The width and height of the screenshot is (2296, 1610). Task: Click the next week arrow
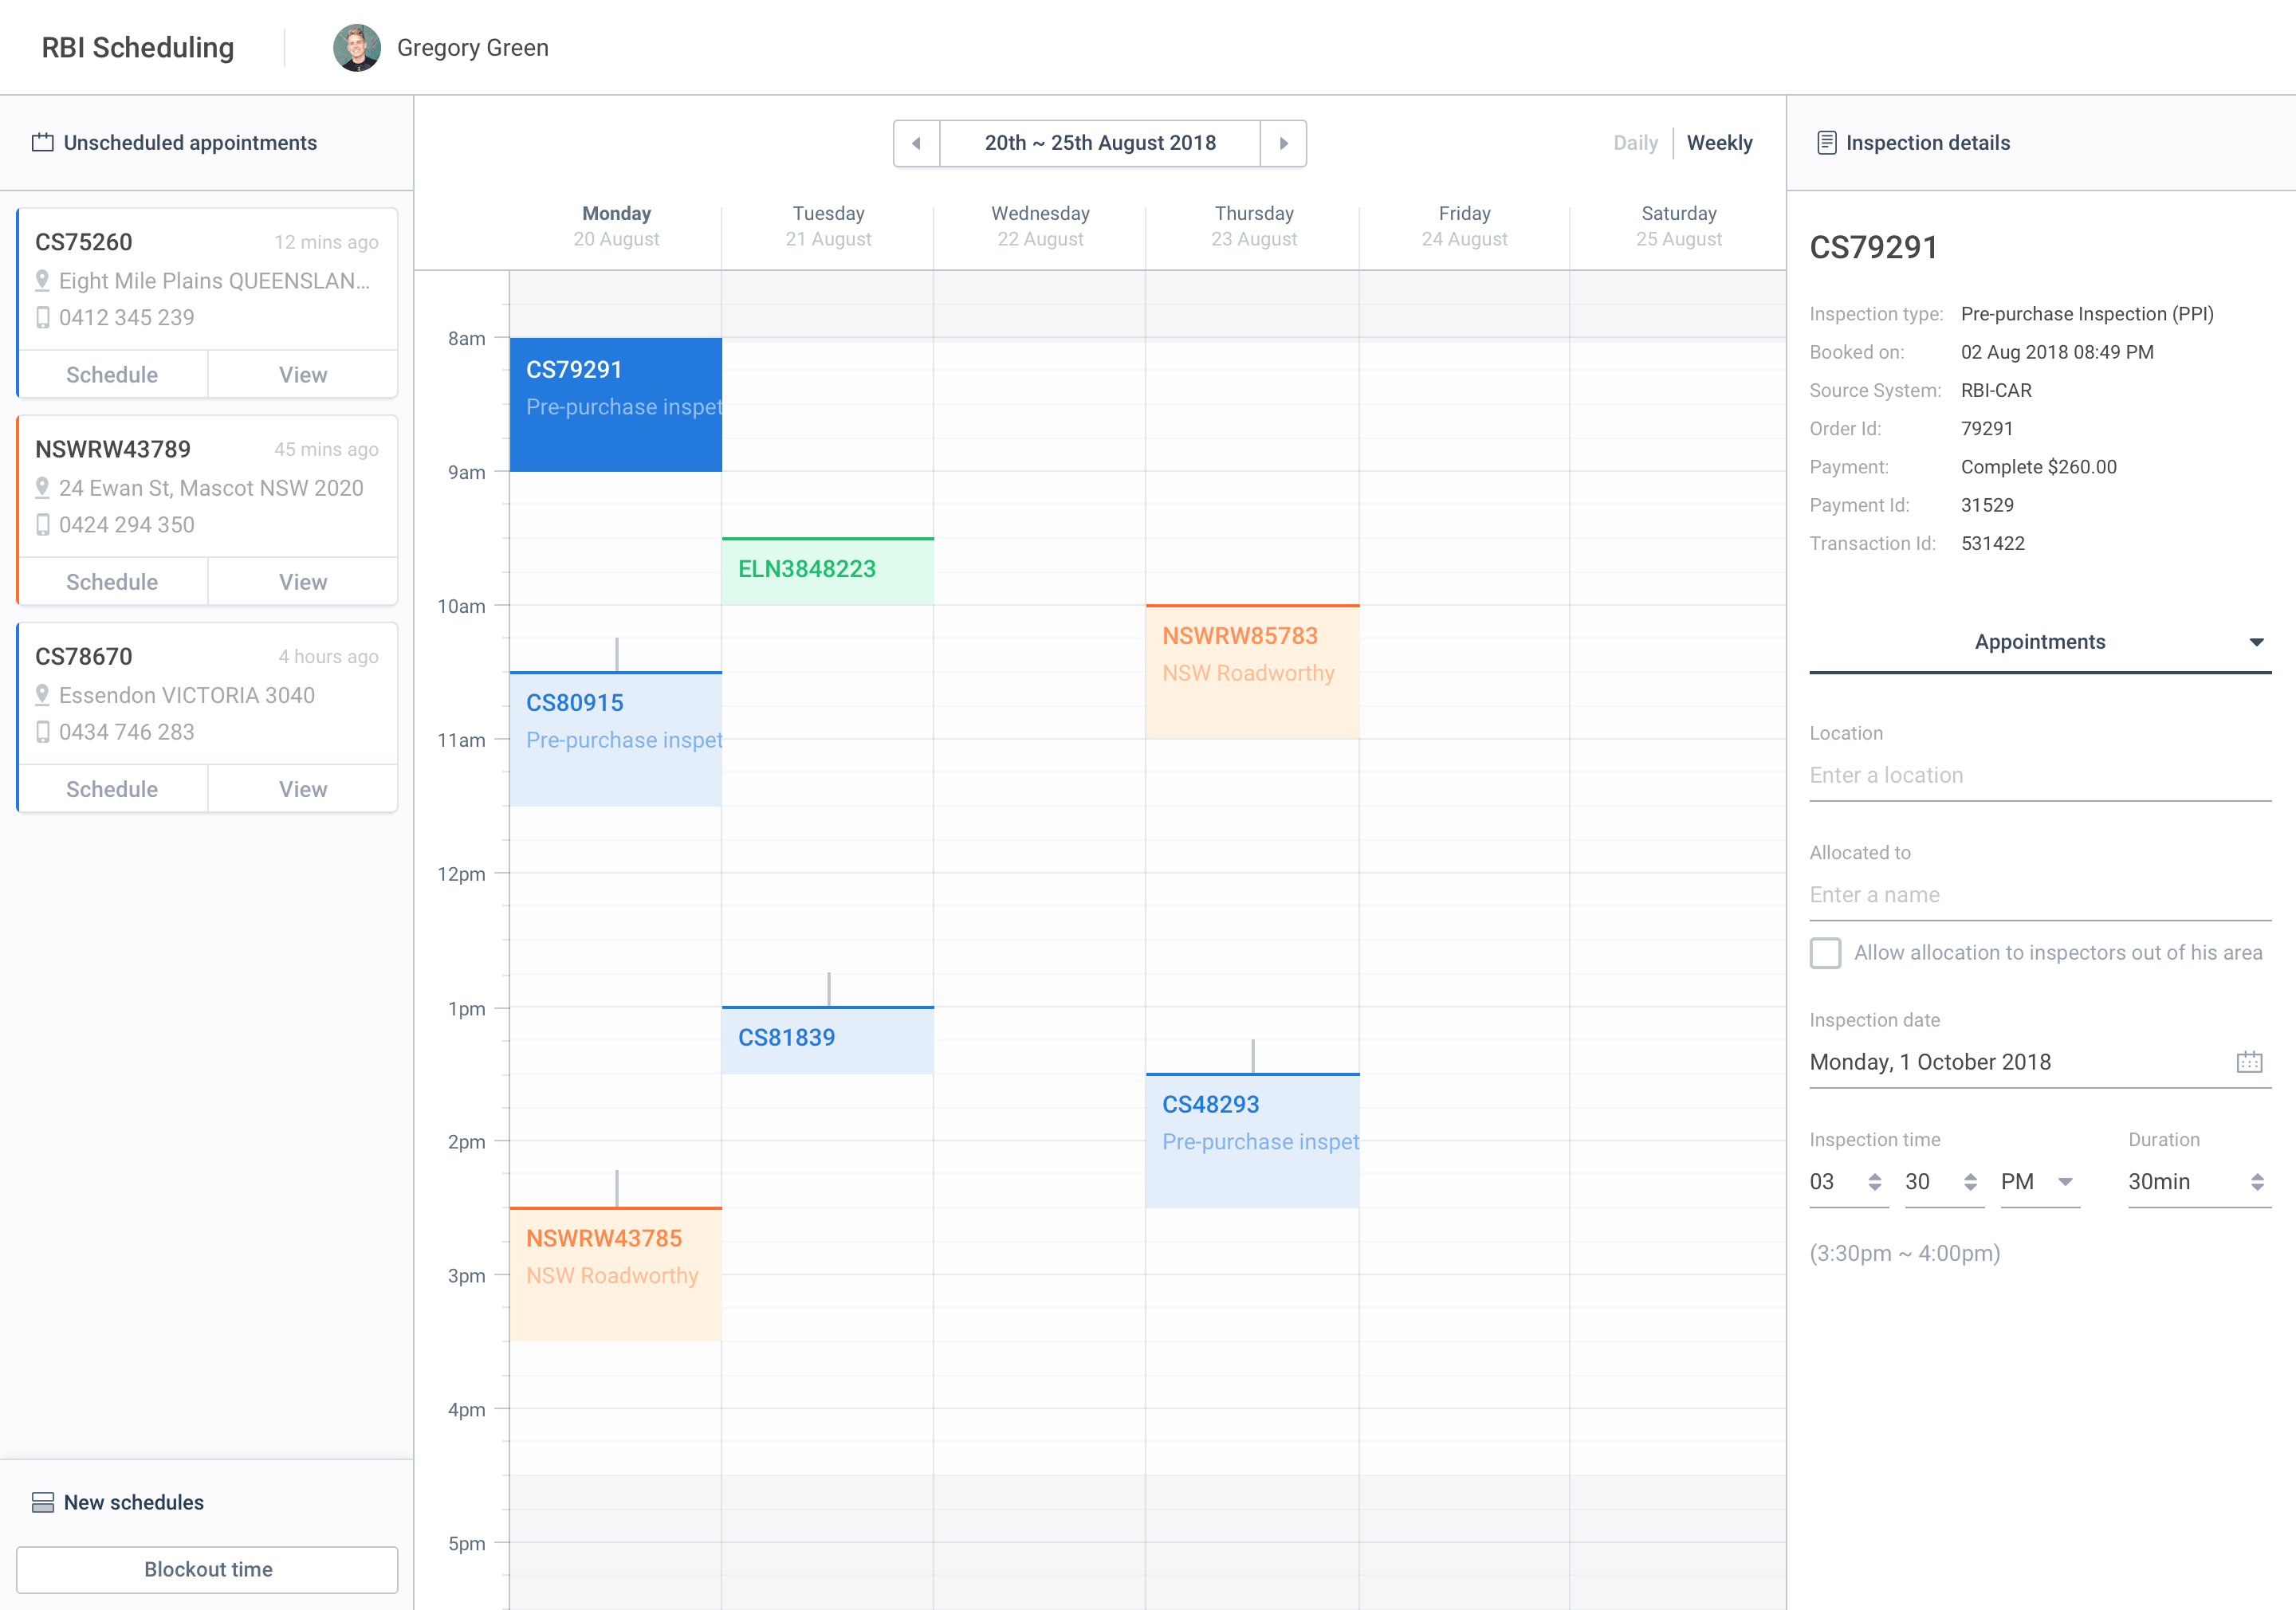pyautogui.click(x=1283, y=144)
